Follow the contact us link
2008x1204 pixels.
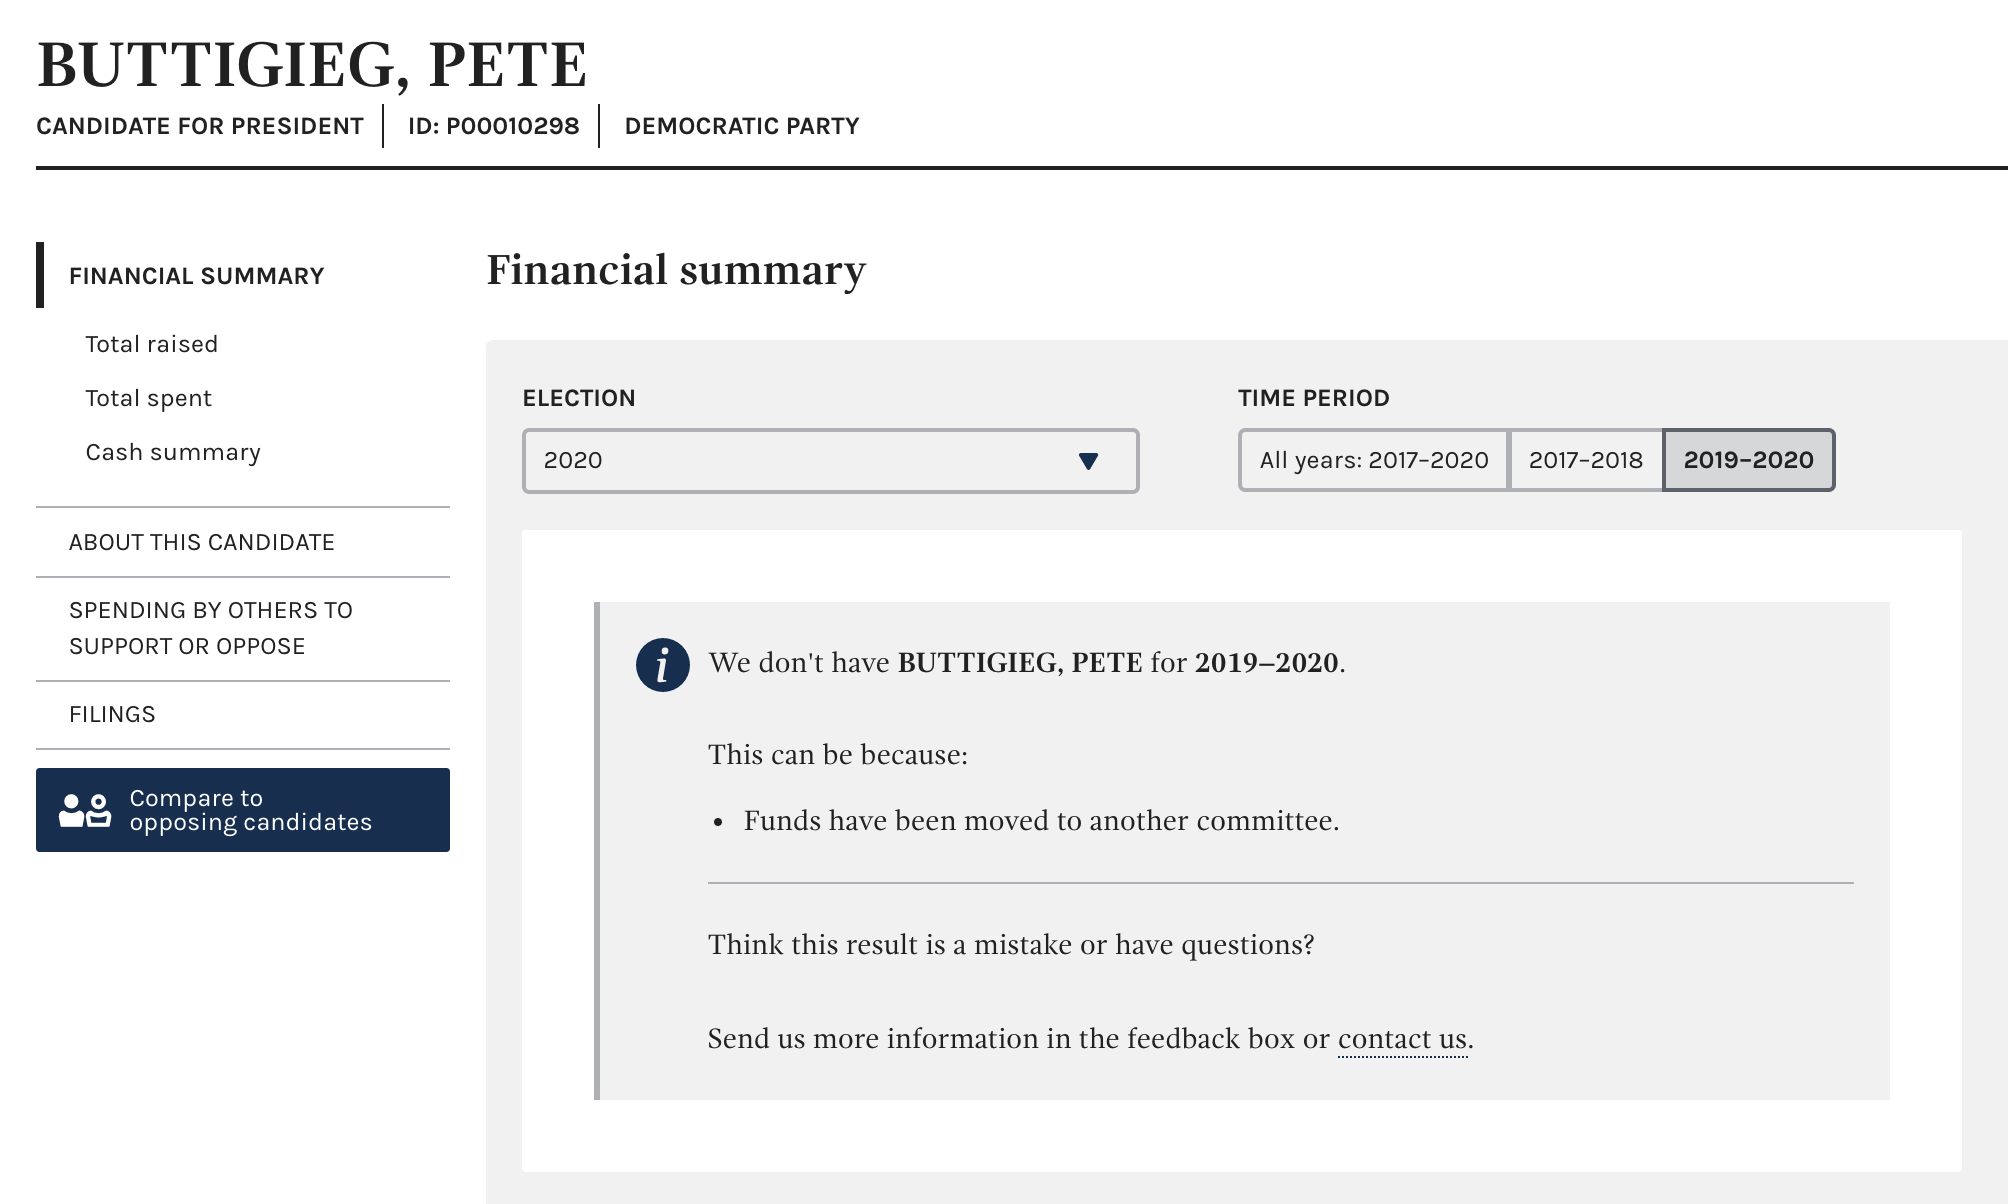pos(1403,1039)
